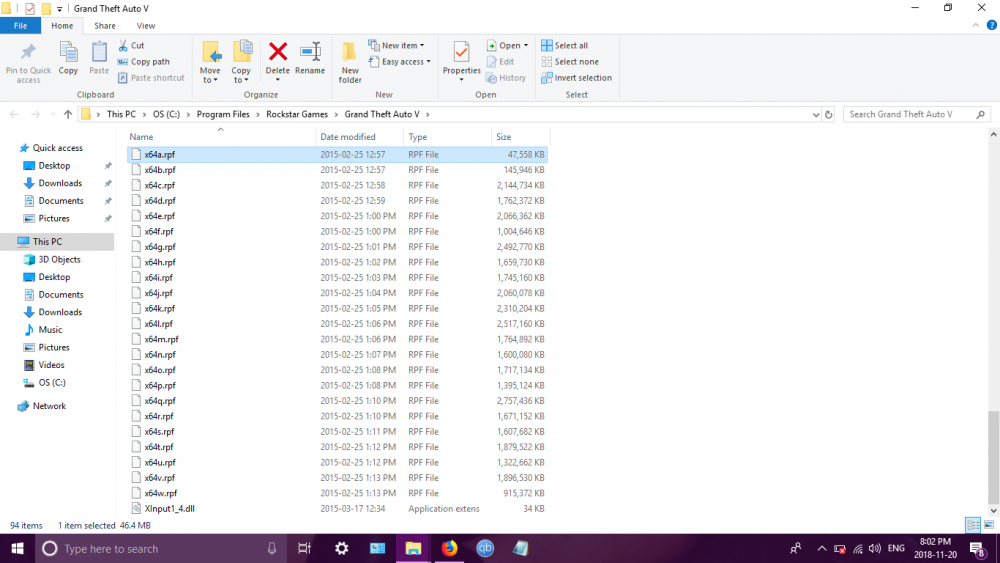Click Rockstar Games in the address breadcrumb
The height and width of the screenshot is (563, 1000).
coord(299,114)
